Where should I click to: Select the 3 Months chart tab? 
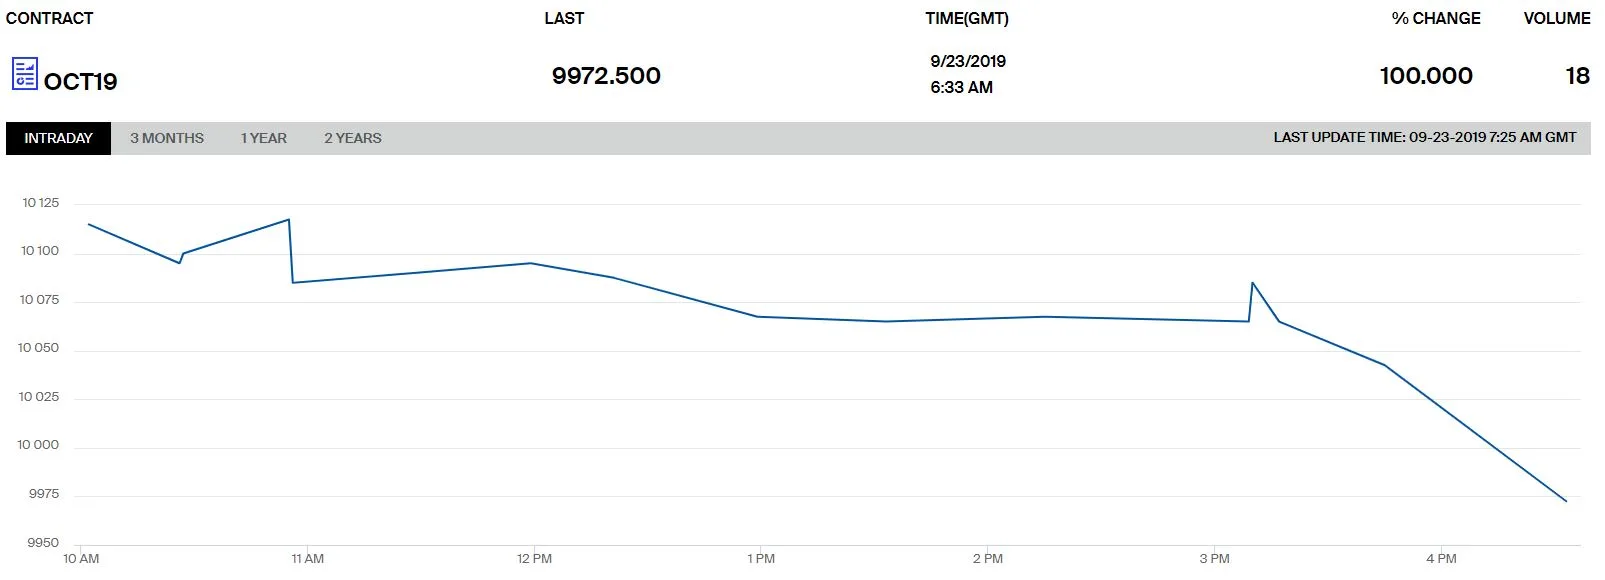pos(167,138)
